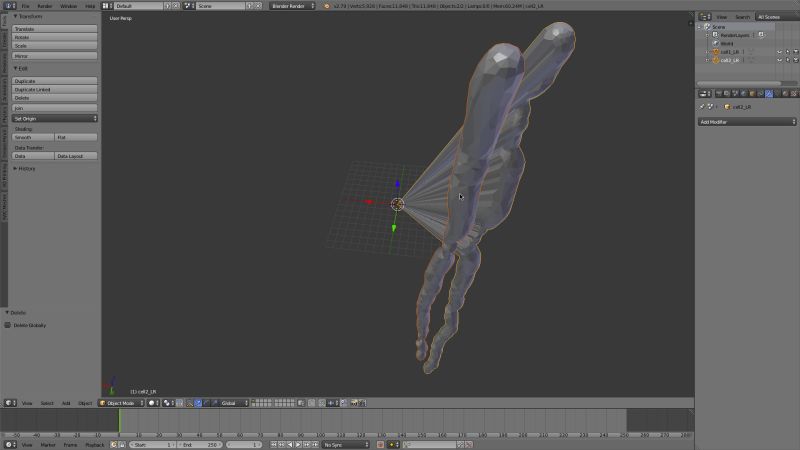Click the viewport shading sphere icon

pos(153,403)
